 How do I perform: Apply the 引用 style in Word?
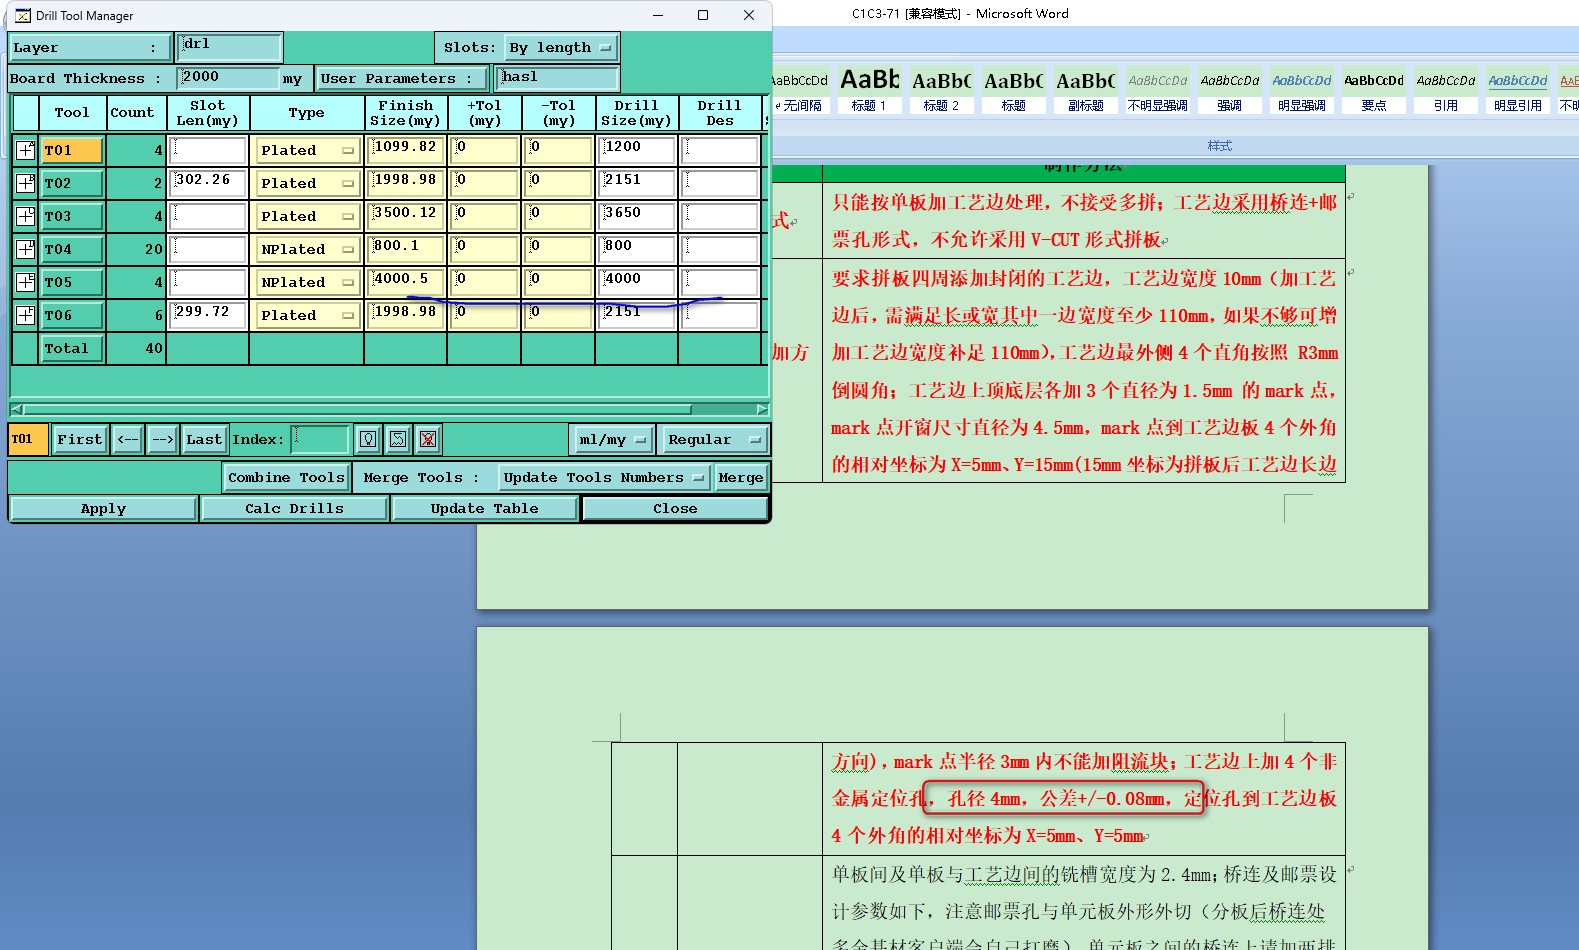tap(1445, 90)
